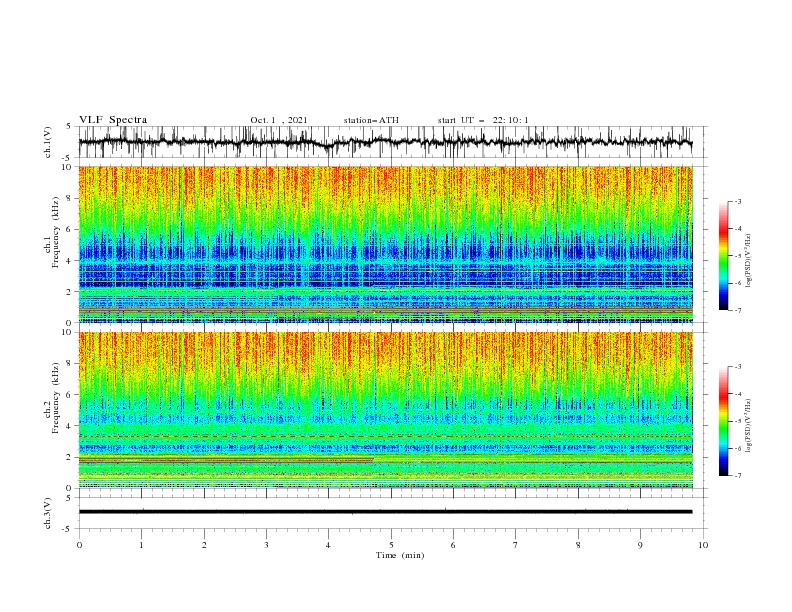Click the "ch.3(V)" axis label
This screenshot has height=612, width=792.
[x=48, y=513]
